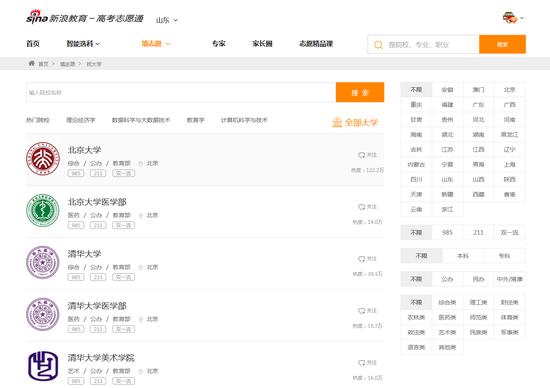Open the 清华大学医学部 emblem
This screenshot has width=550, height=388.
pos(43,314)
